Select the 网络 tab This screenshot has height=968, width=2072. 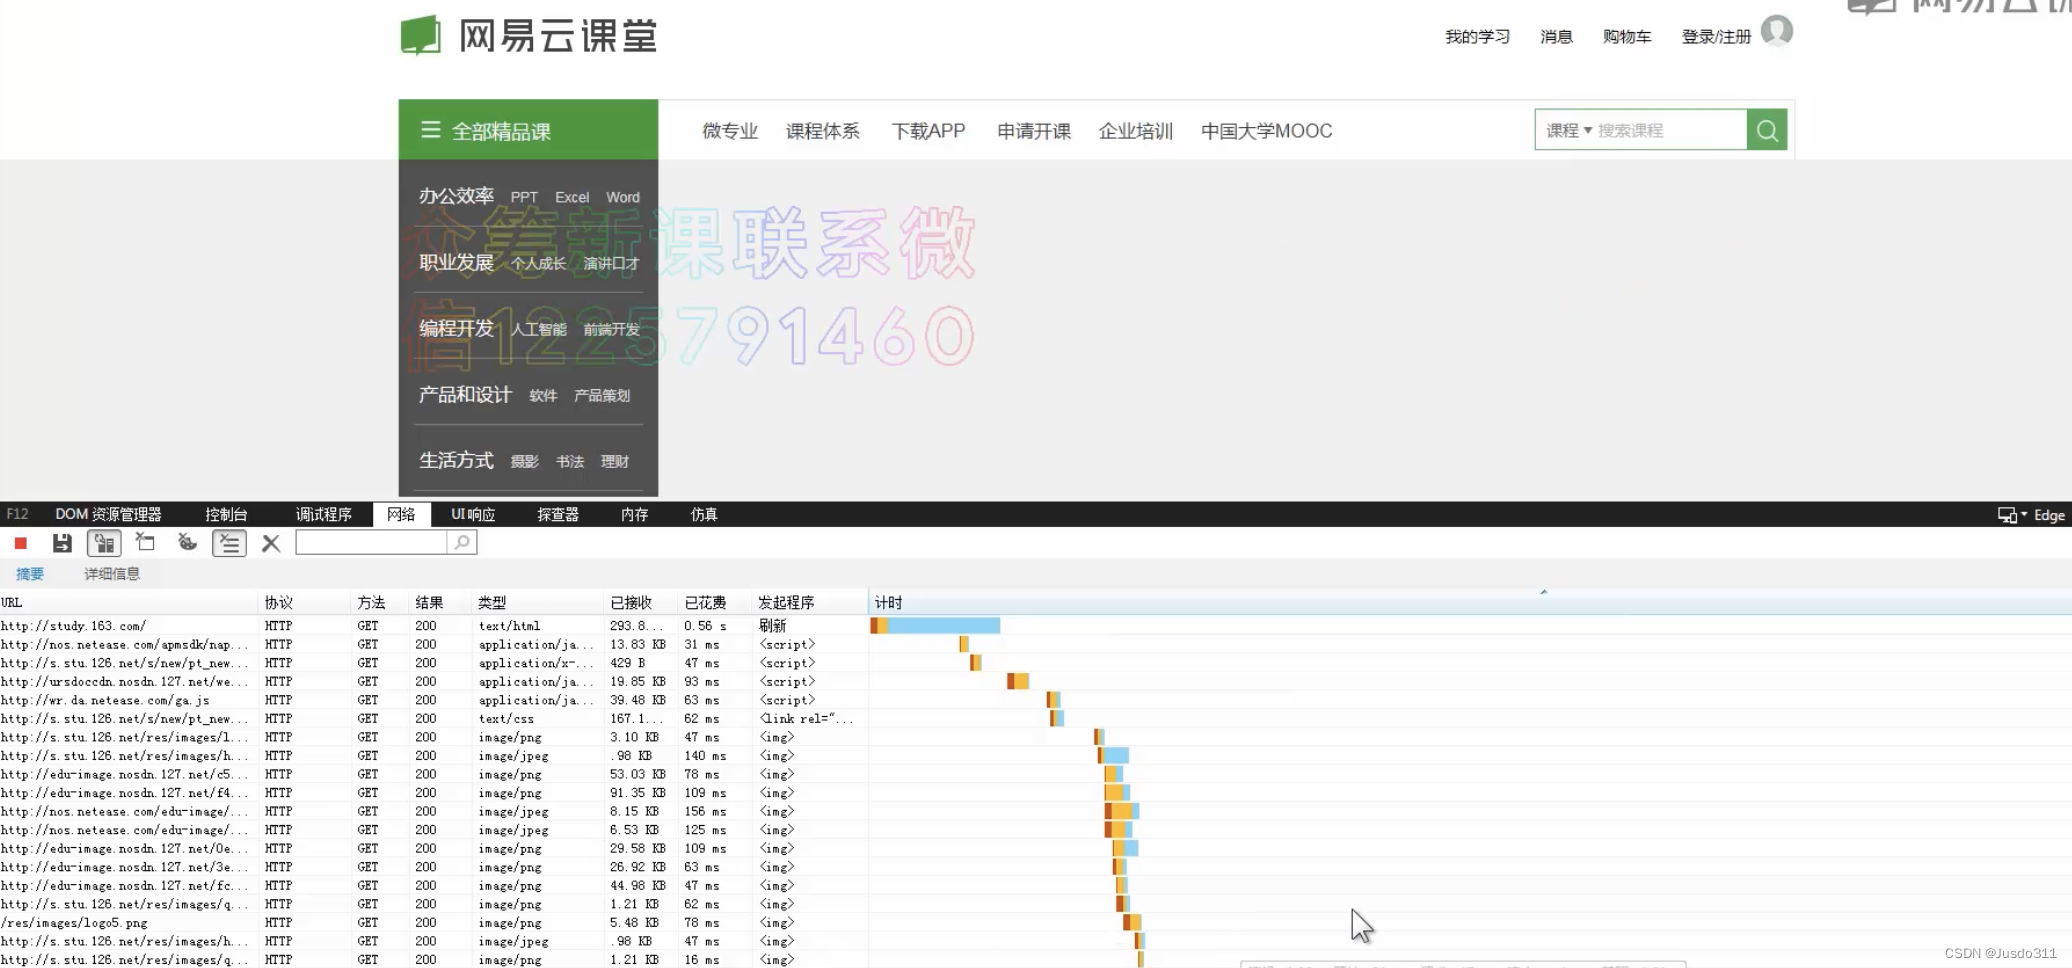tap(401, 514)
